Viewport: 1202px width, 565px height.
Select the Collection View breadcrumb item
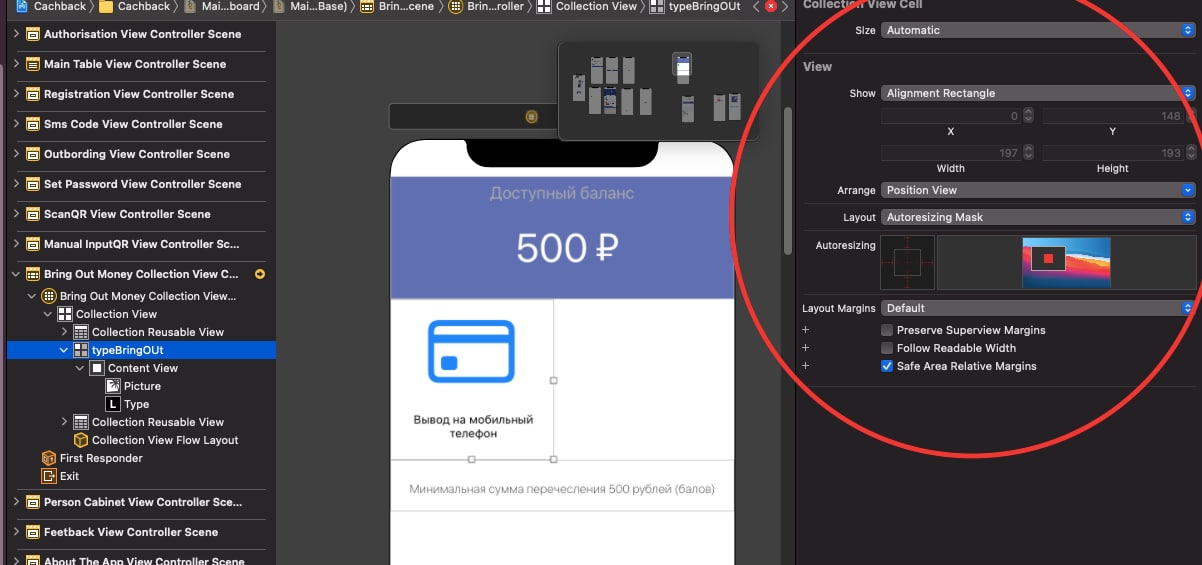587,6
